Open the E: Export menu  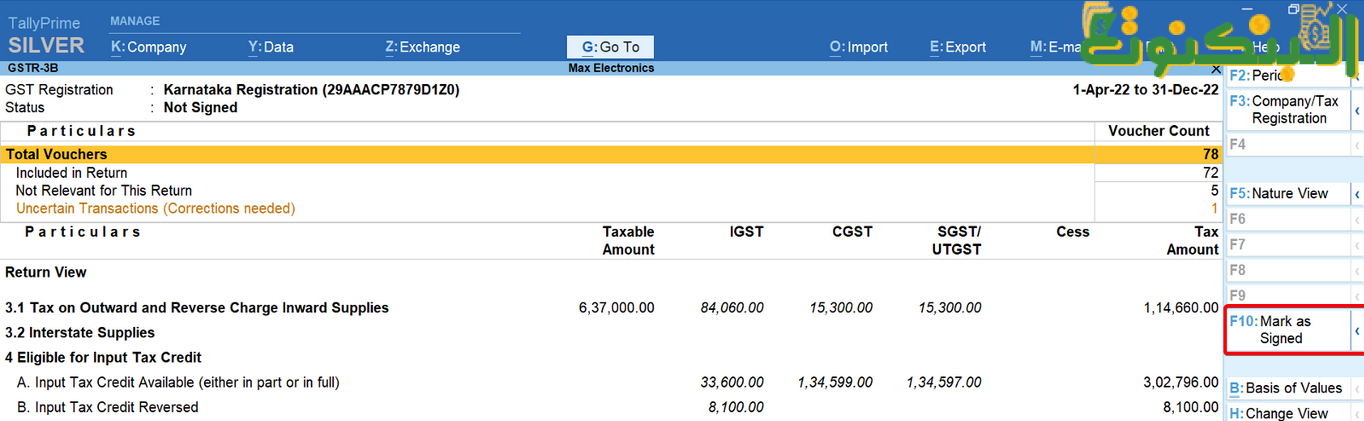pyautogui.click(x=958, y=47)
